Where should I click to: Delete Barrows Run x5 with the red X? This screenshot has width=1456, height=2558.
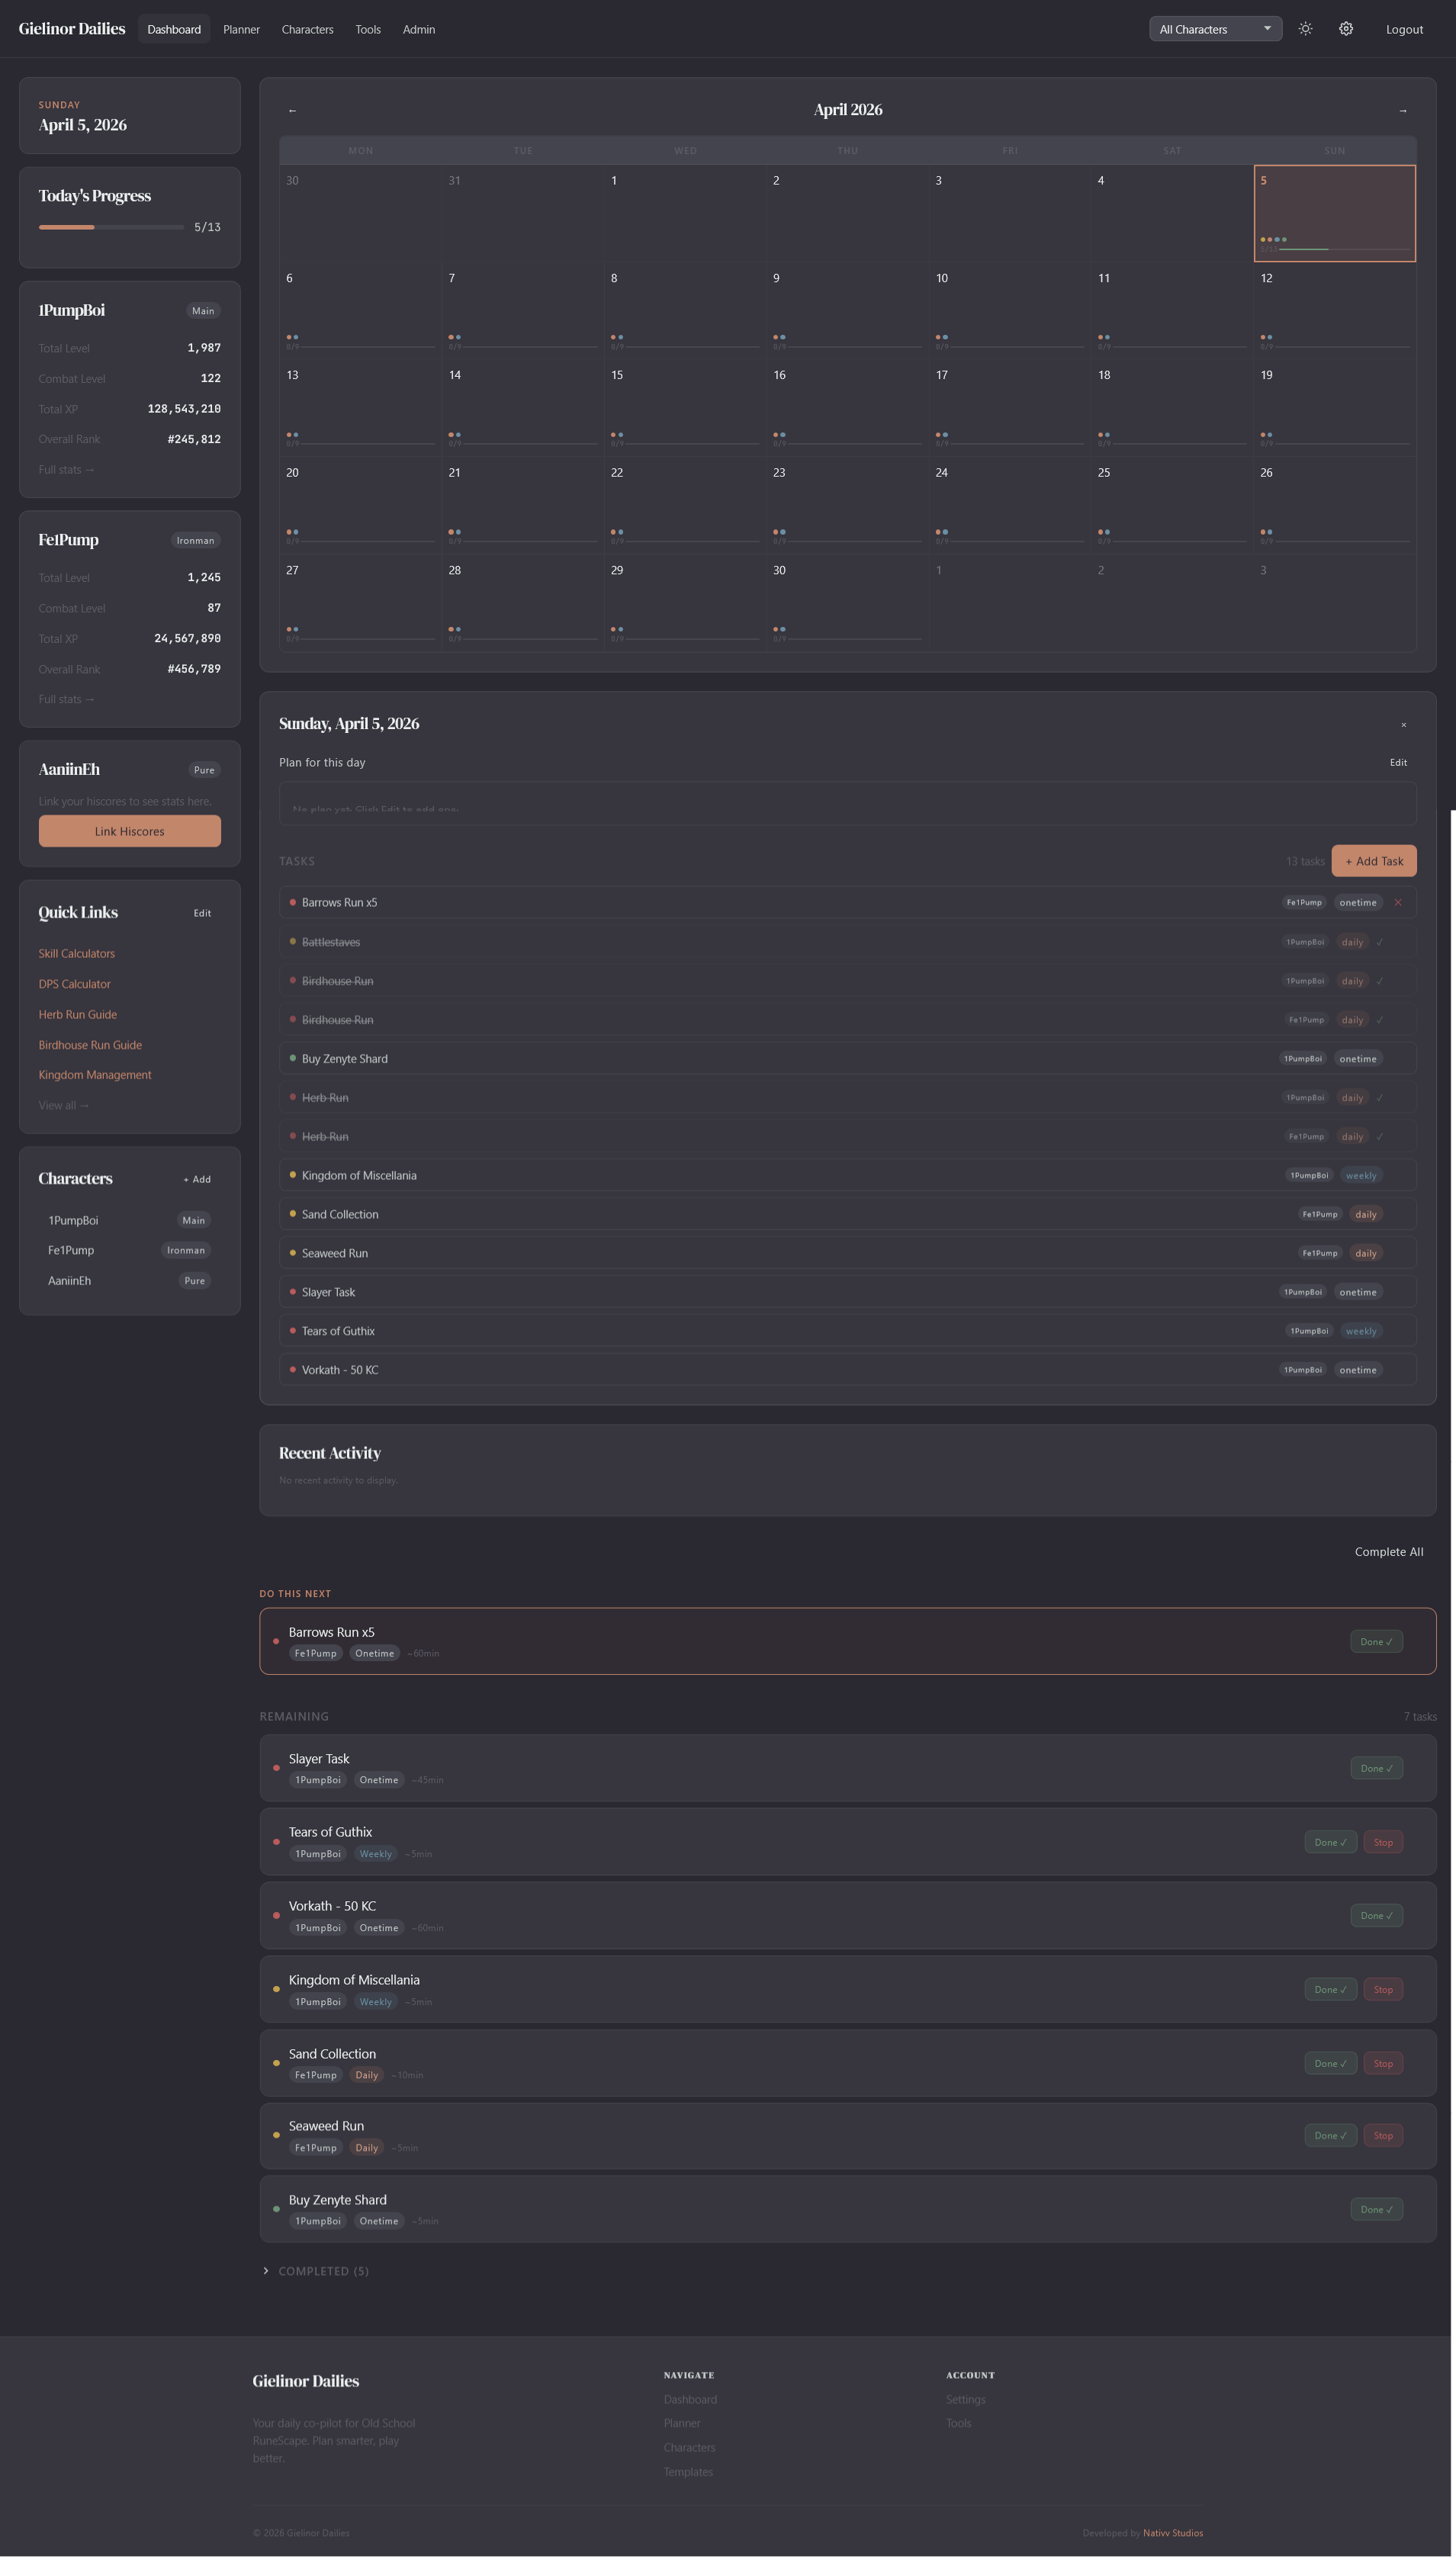tap(1399, 902)
